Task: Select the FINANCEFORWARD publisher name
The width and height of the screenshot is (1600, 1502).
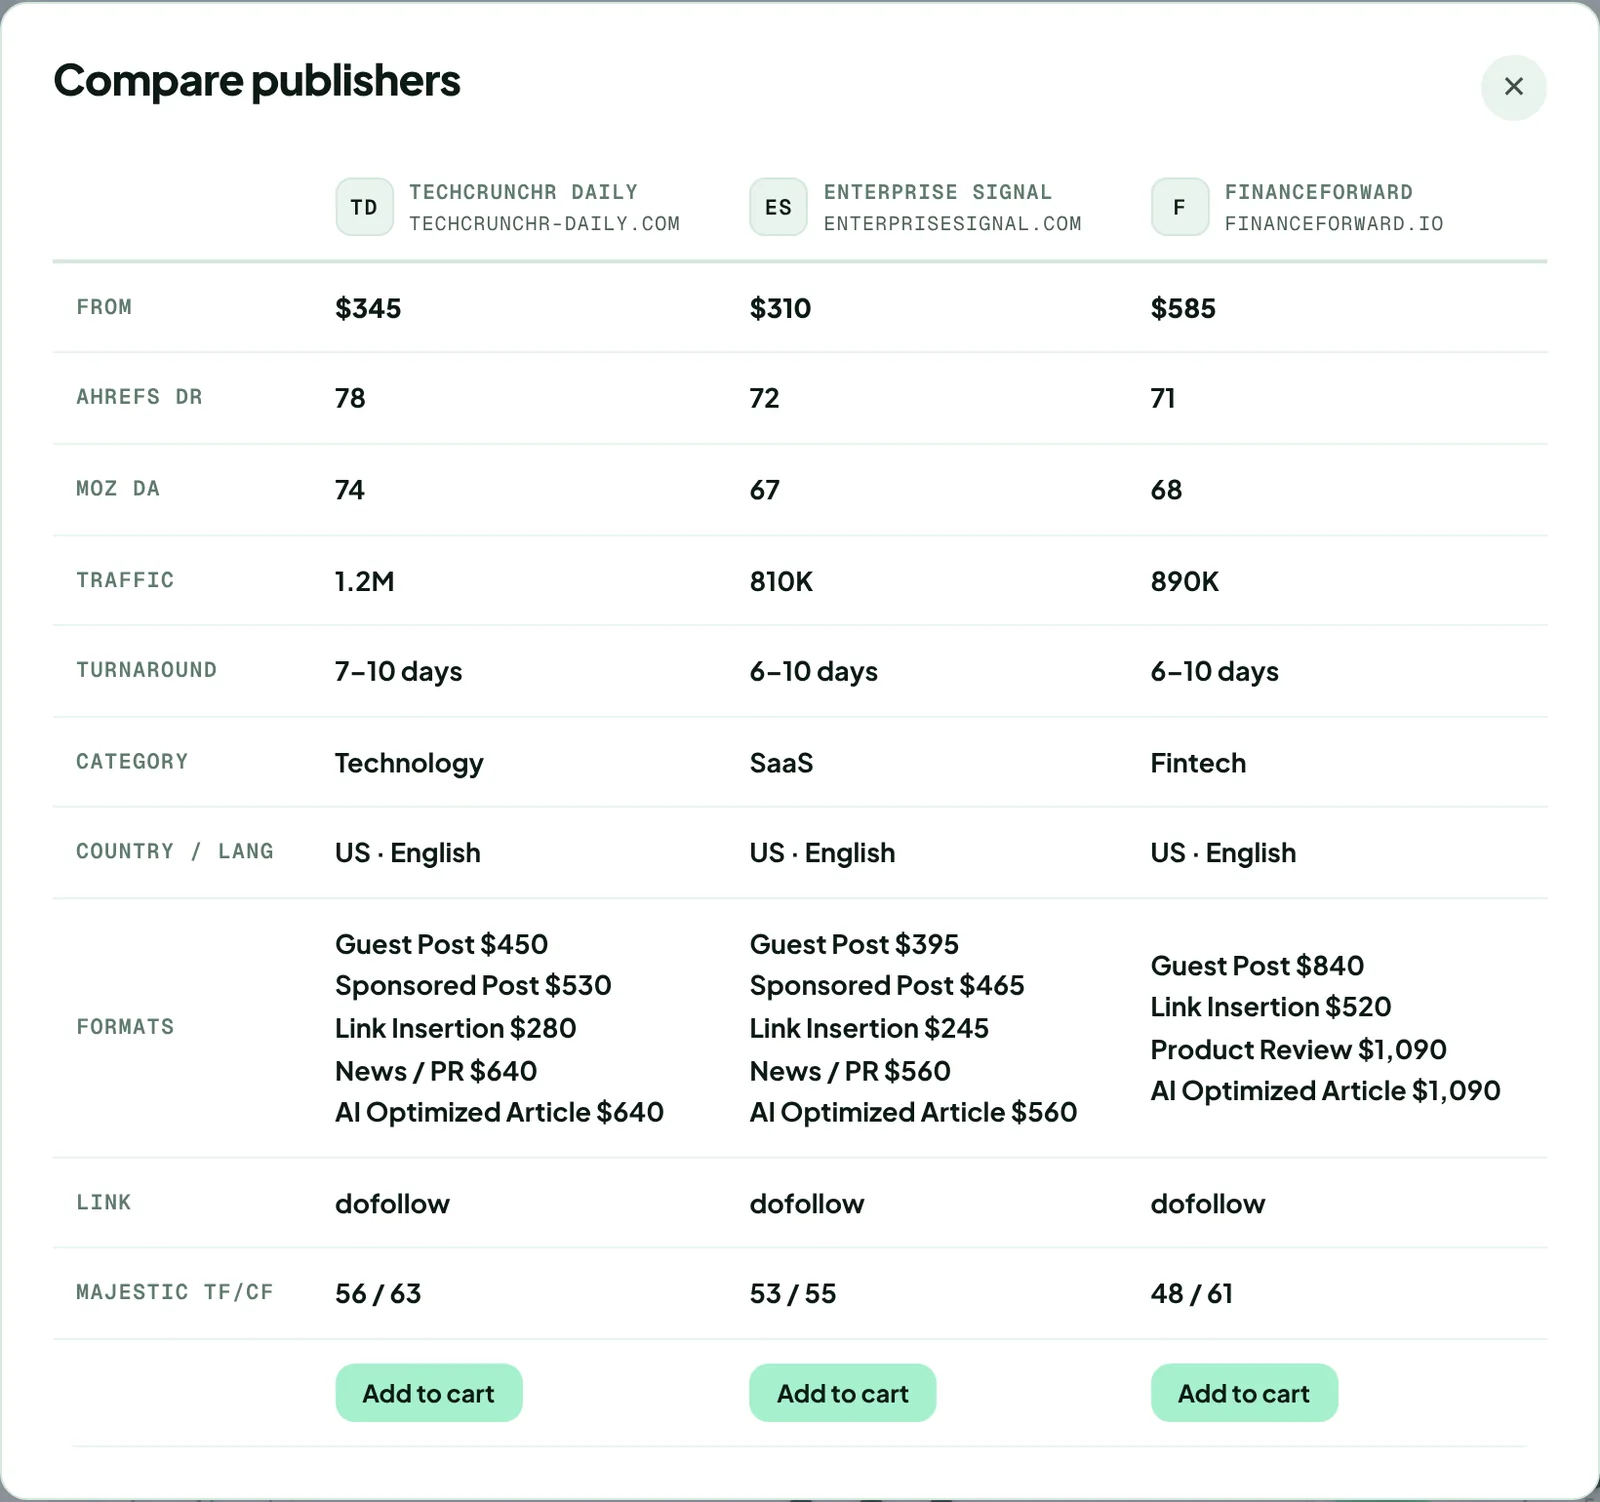Action: 1318,192
